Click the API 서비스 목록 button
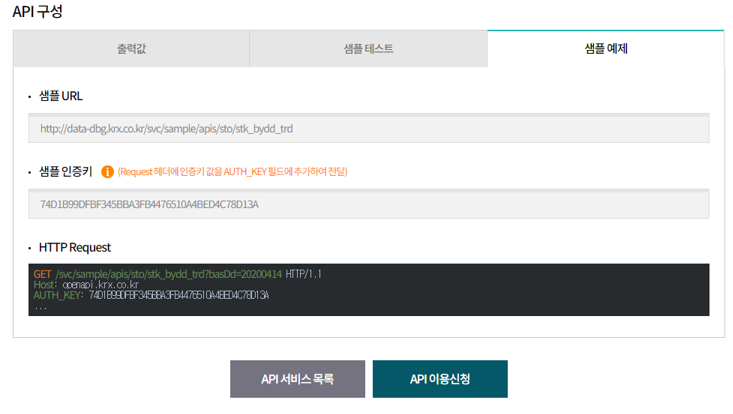This screenshot has height=414, width=733. pos(297,379)
